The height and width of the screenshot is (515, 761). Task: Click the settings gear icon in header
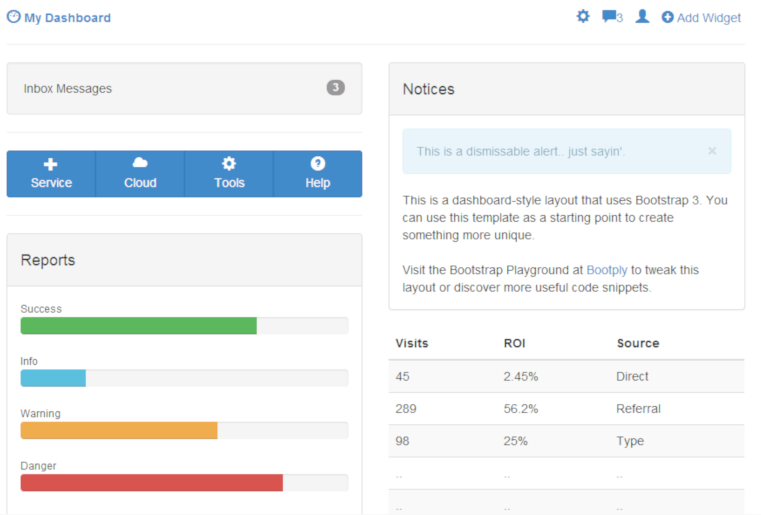click(583, 17)
